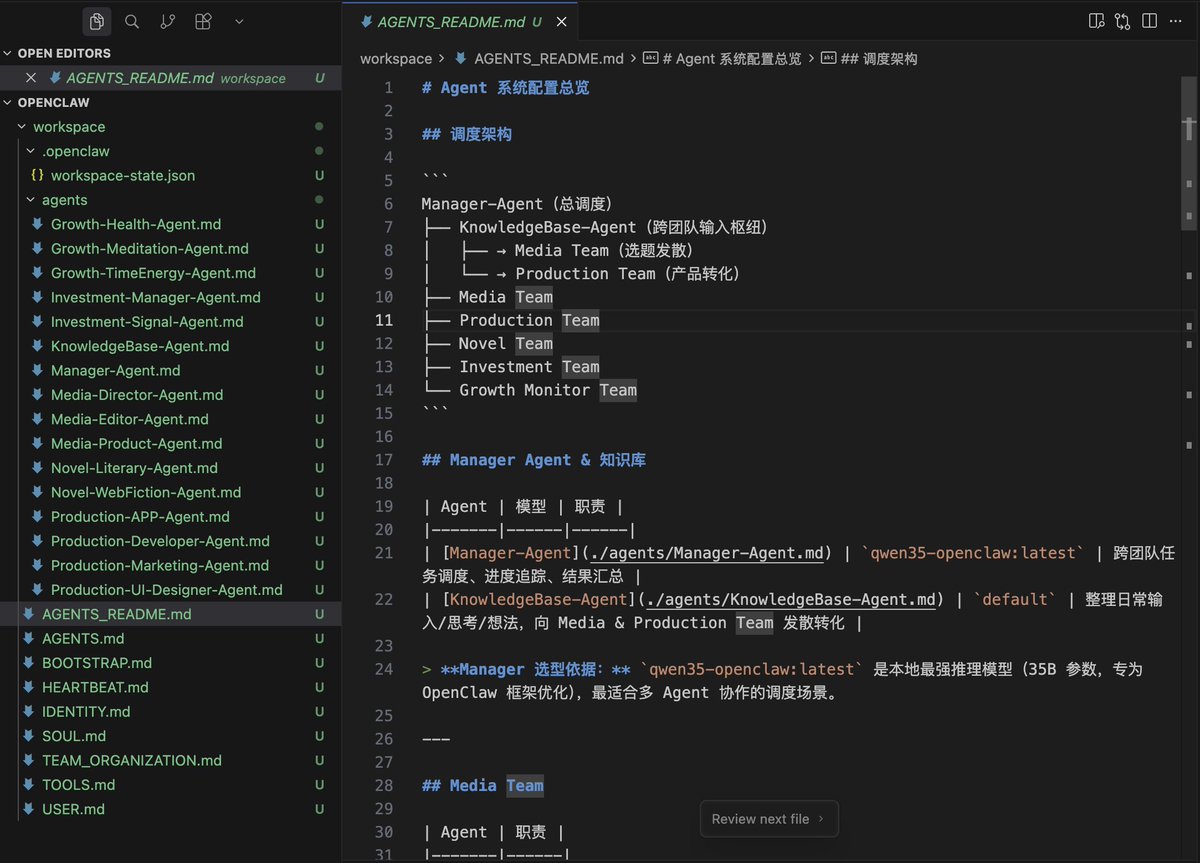This screenshot has height=863, width=1200.
Task: Open Production-APP-Agent.md
Action: (140, 516)
